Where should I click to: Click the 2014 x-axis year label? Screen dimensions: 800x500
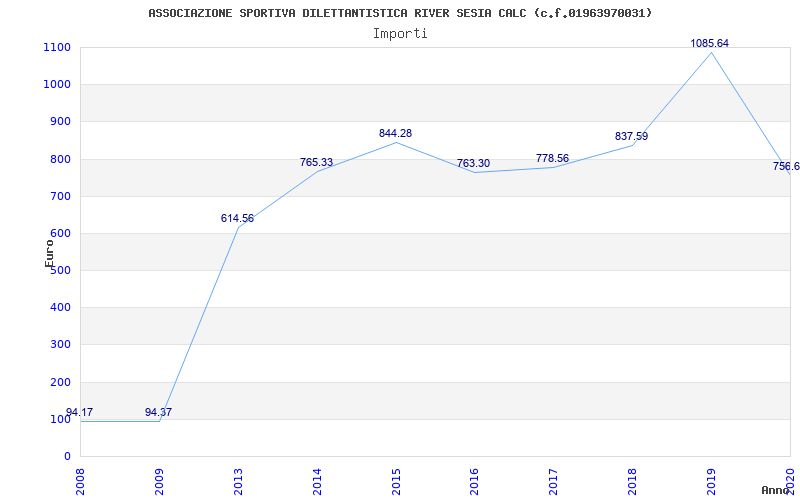pyautogui.click(x=317, y=482)
